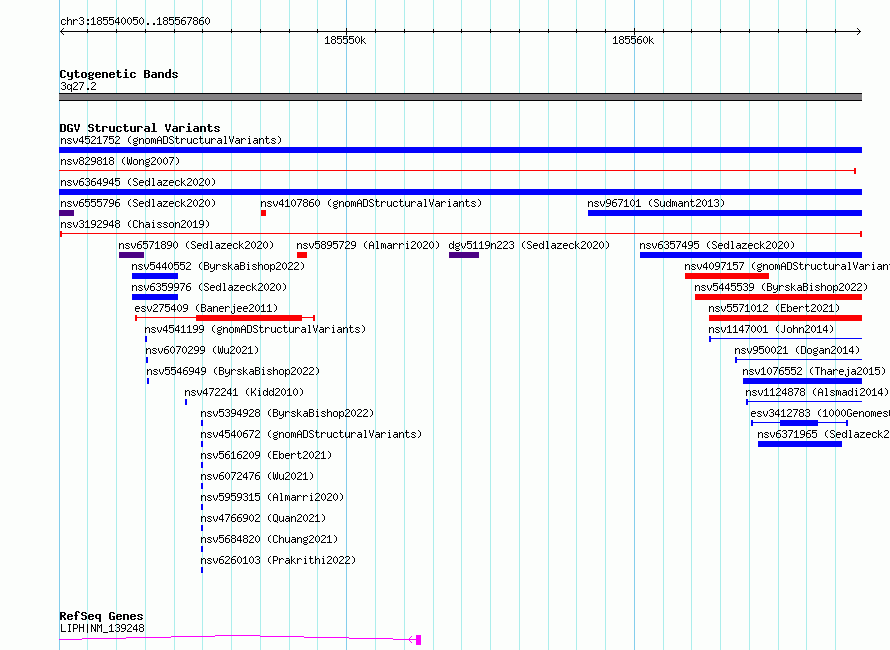
Task: Click nsv6070299 (Wu2021) label
Action: (x=202, y=350)
